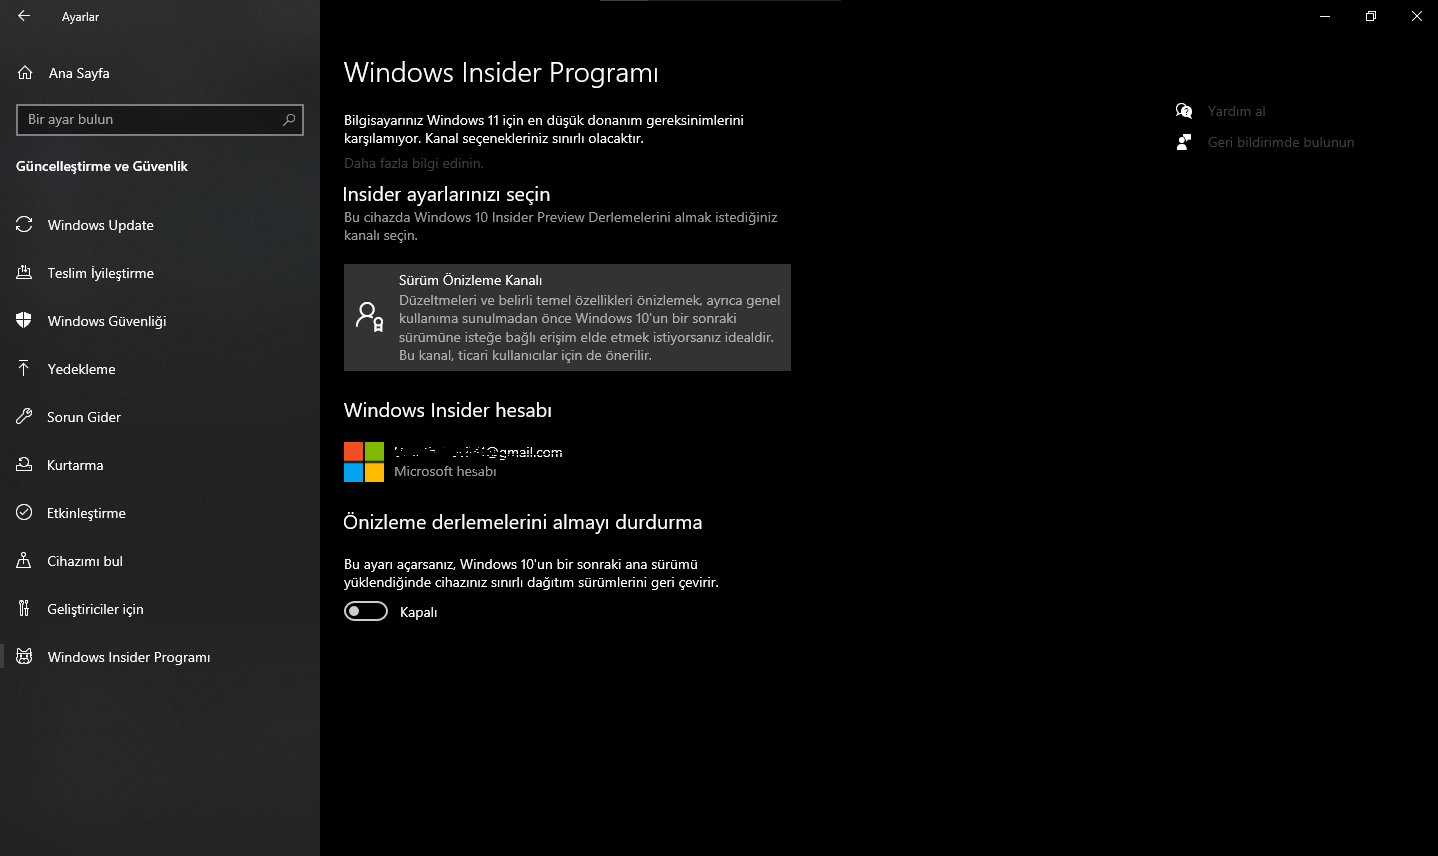Click the Sürüm Önizleme Kanalı channel button
1438x856 pixels.
pos(567,317)
